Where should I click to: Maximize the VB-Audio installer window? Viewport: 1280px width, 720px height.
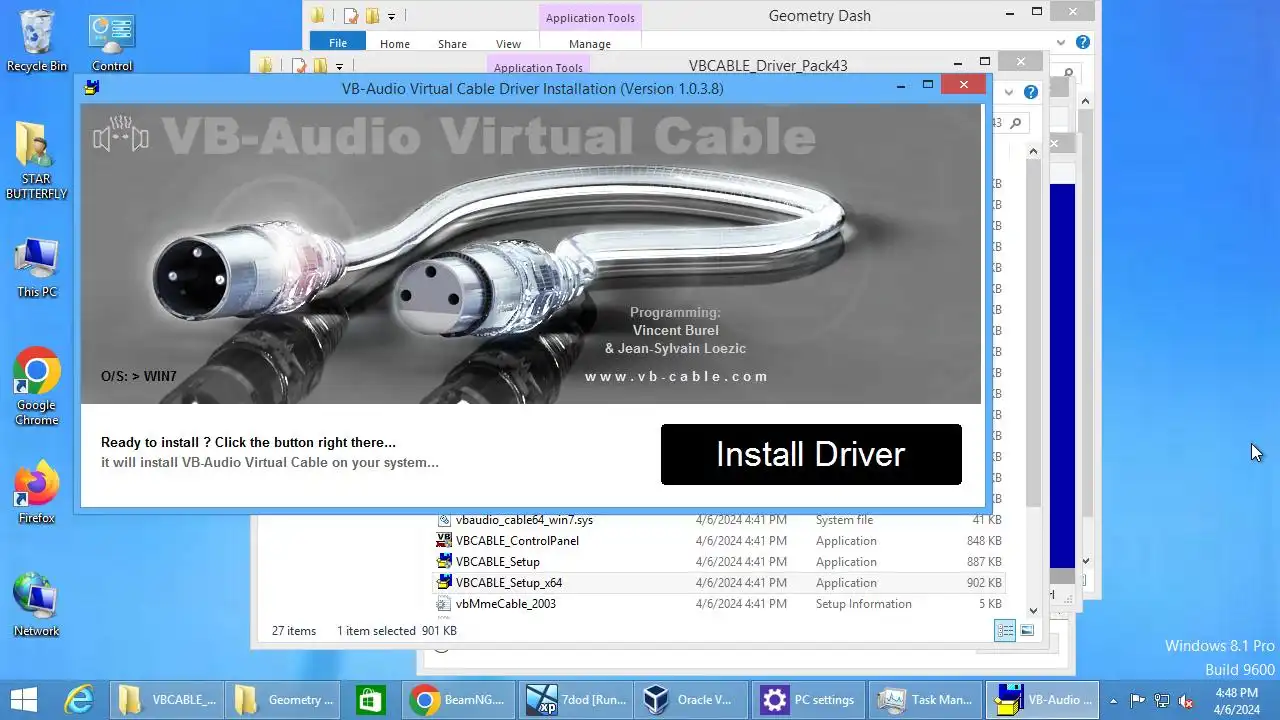(x=928, y=86)
